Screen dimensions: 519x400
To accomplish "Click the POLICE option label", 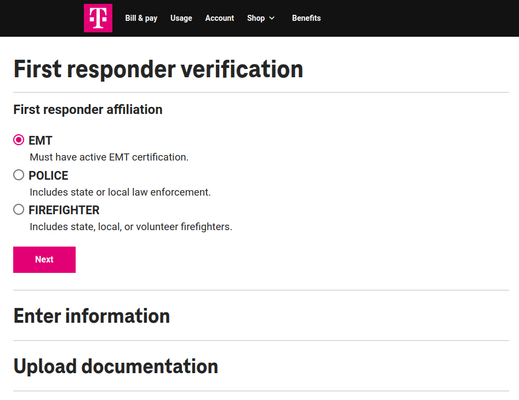I will [x=48, y=175].
